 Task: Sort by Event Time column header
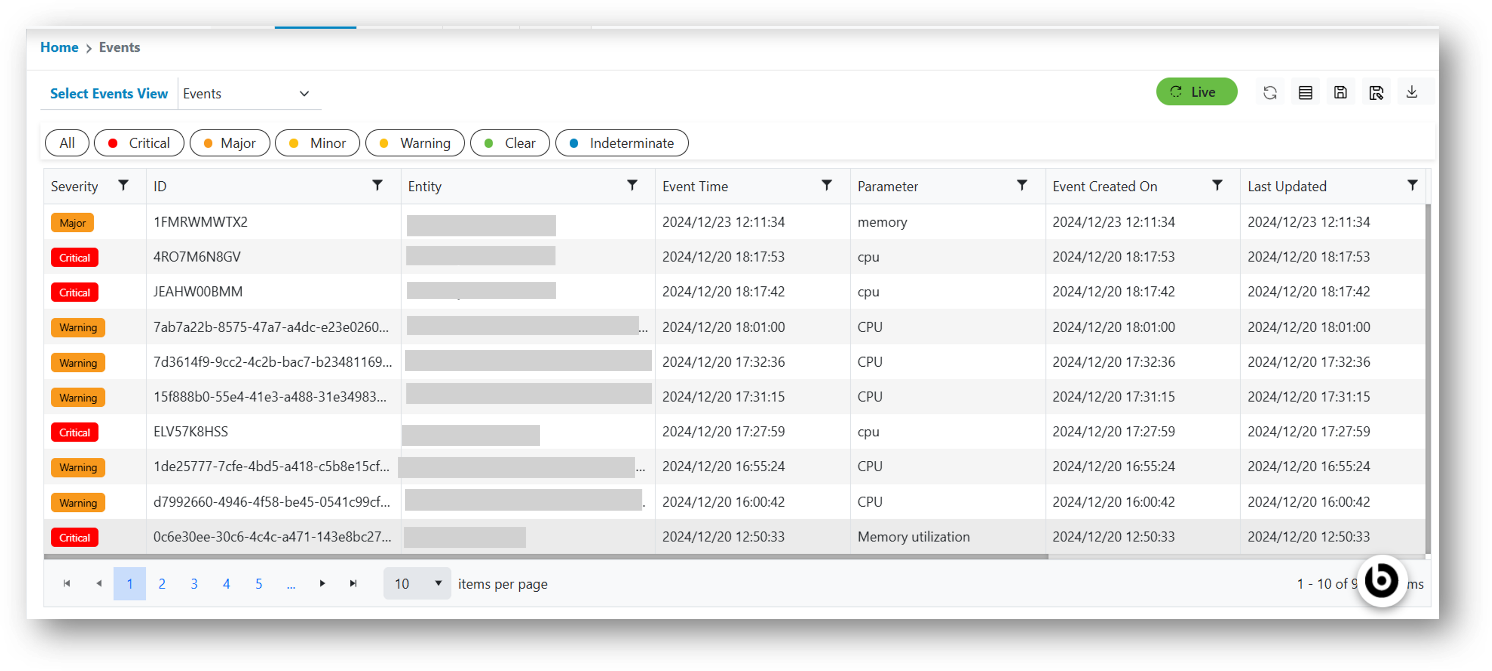tap(695, 186)
